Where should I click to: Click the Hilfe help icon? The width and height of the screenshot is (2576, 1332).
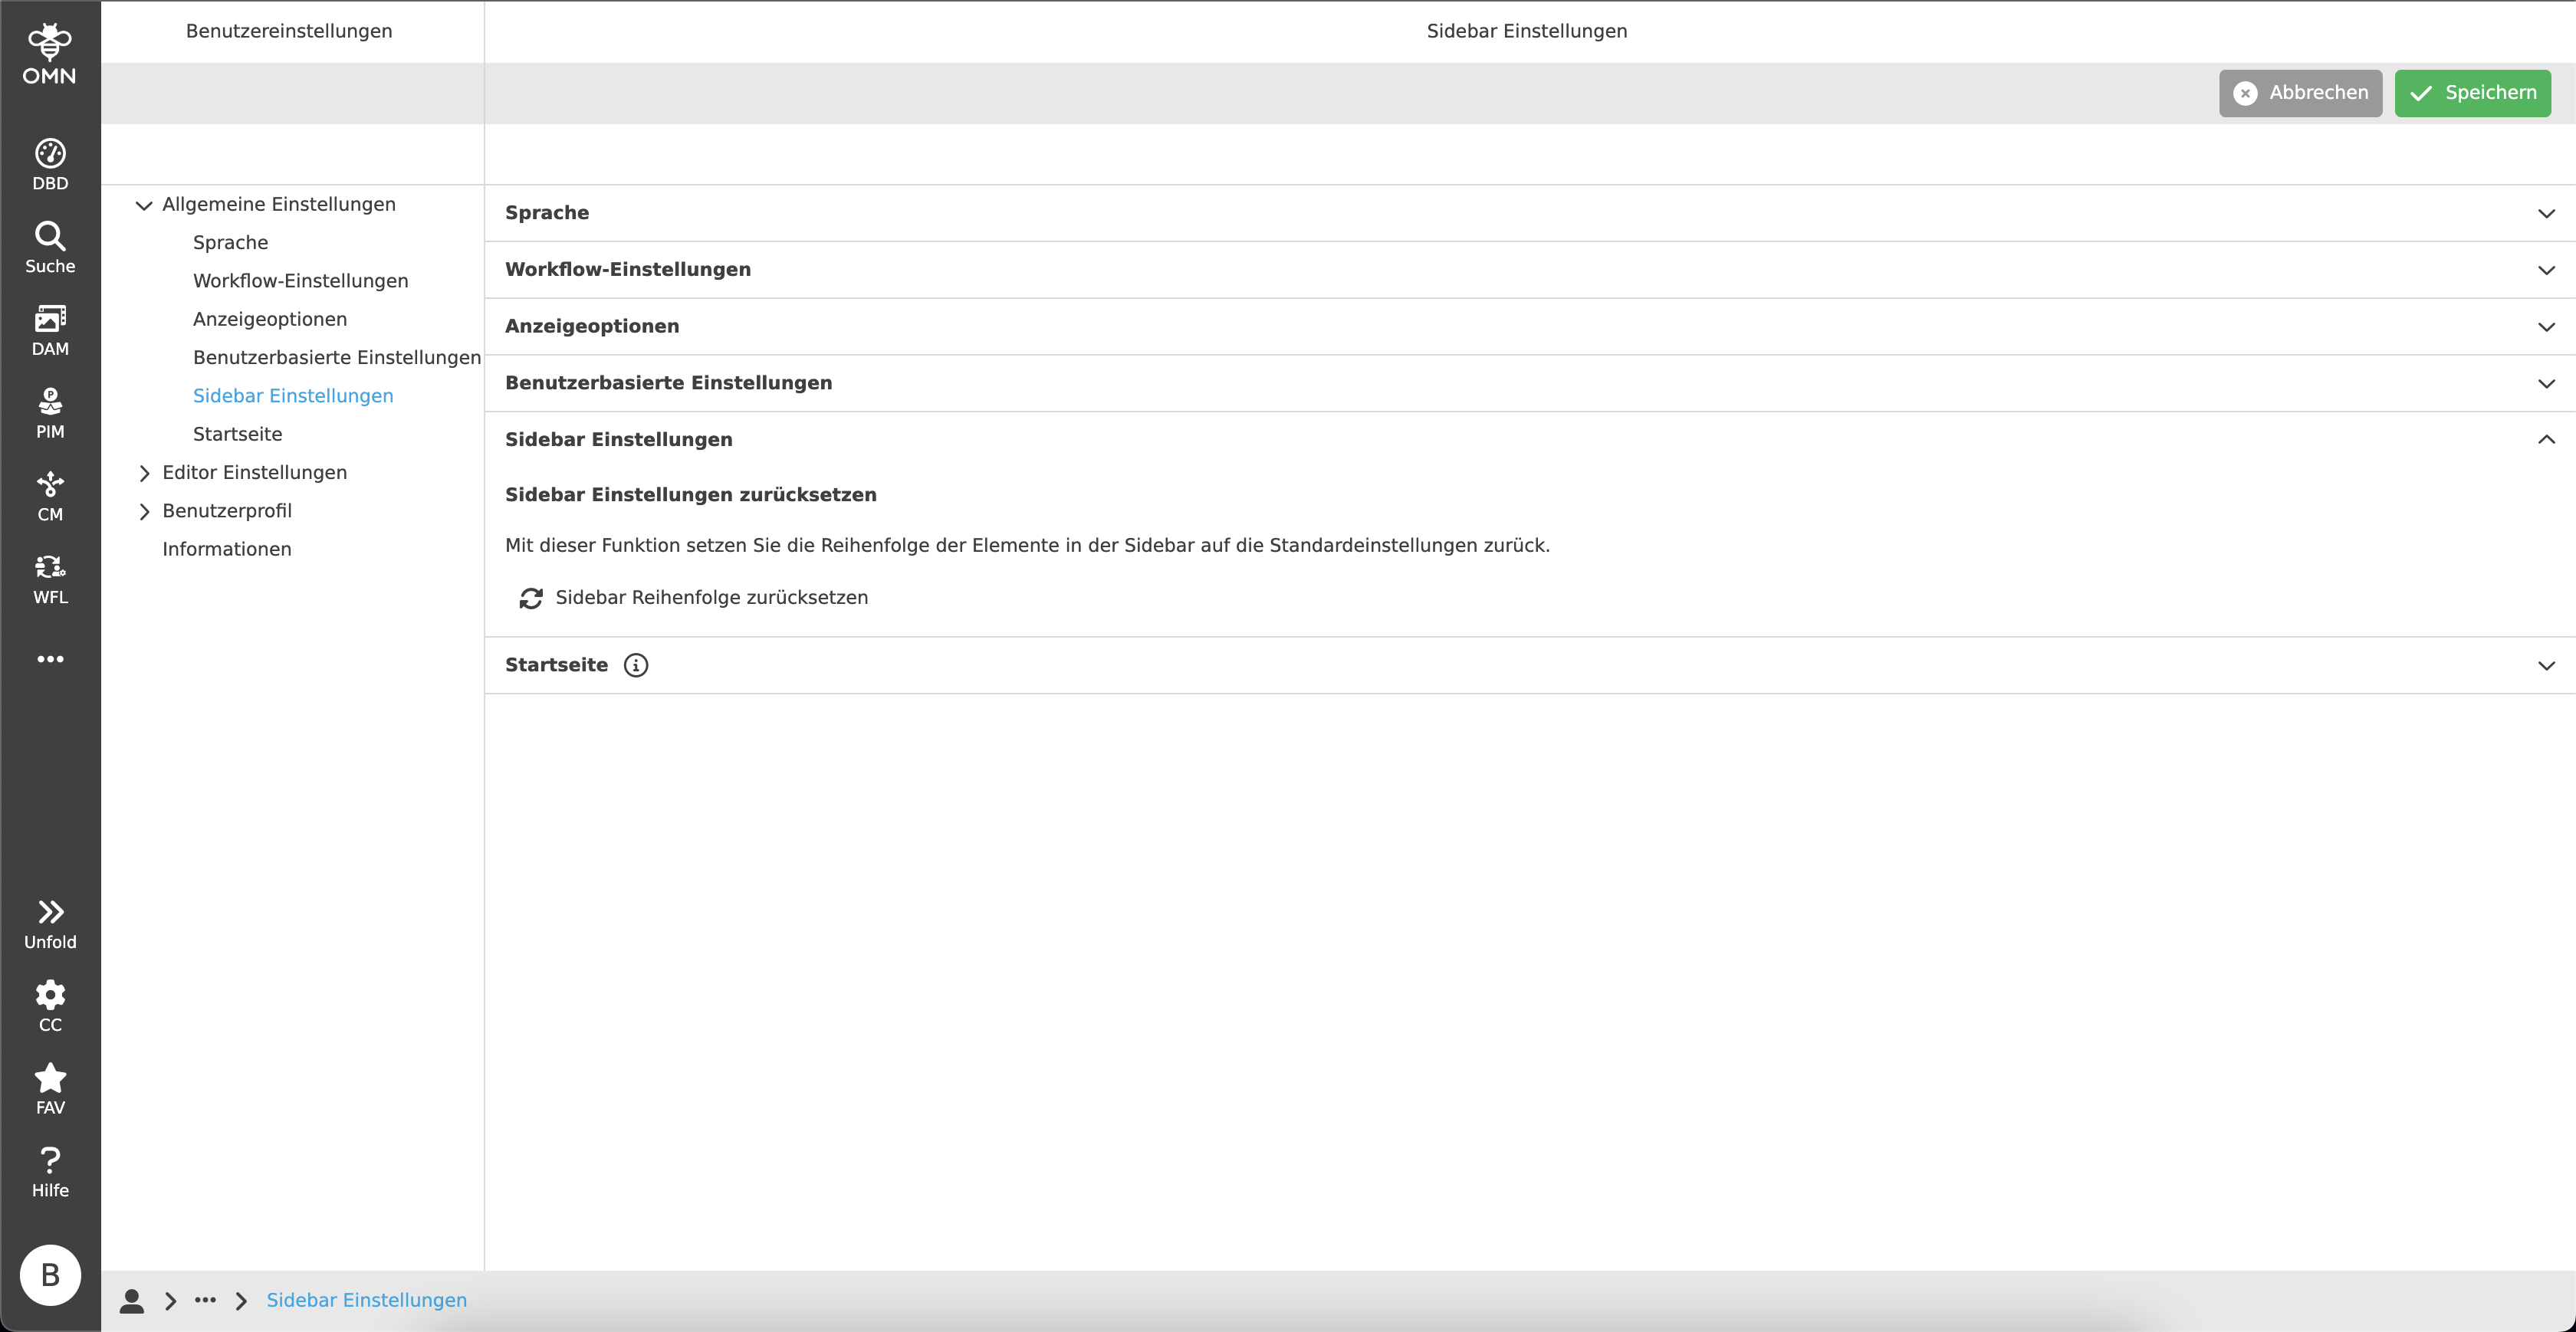(x=50, y=1169)
